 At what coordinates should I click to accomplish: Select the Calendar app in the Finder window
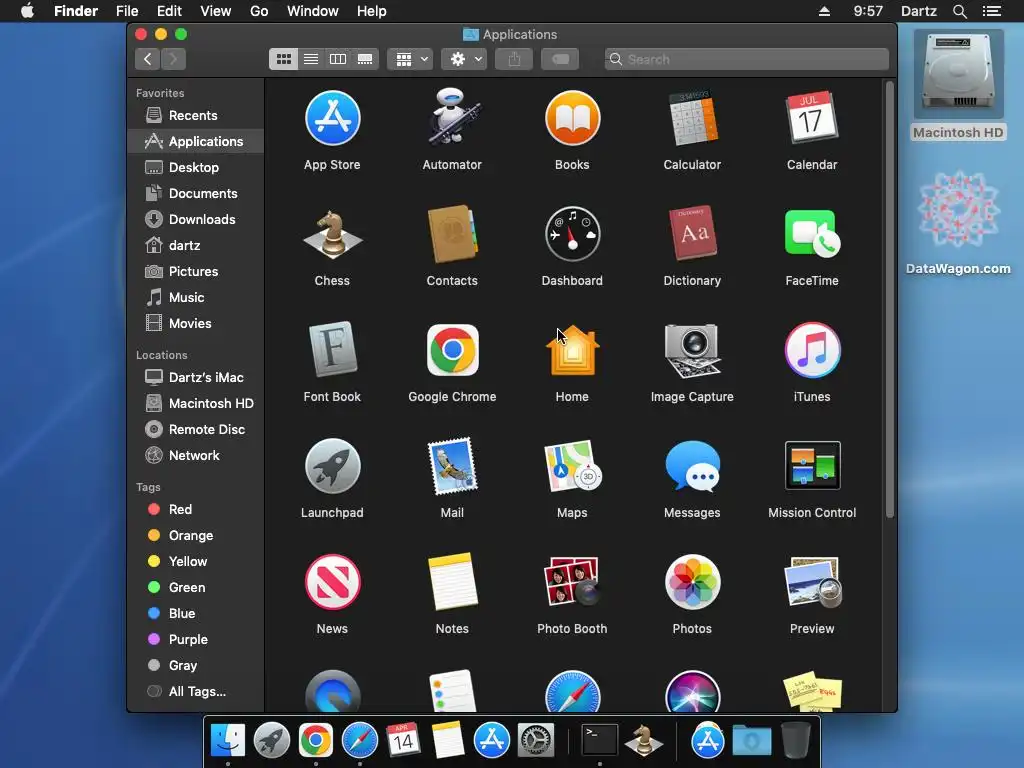click(812, 118)
